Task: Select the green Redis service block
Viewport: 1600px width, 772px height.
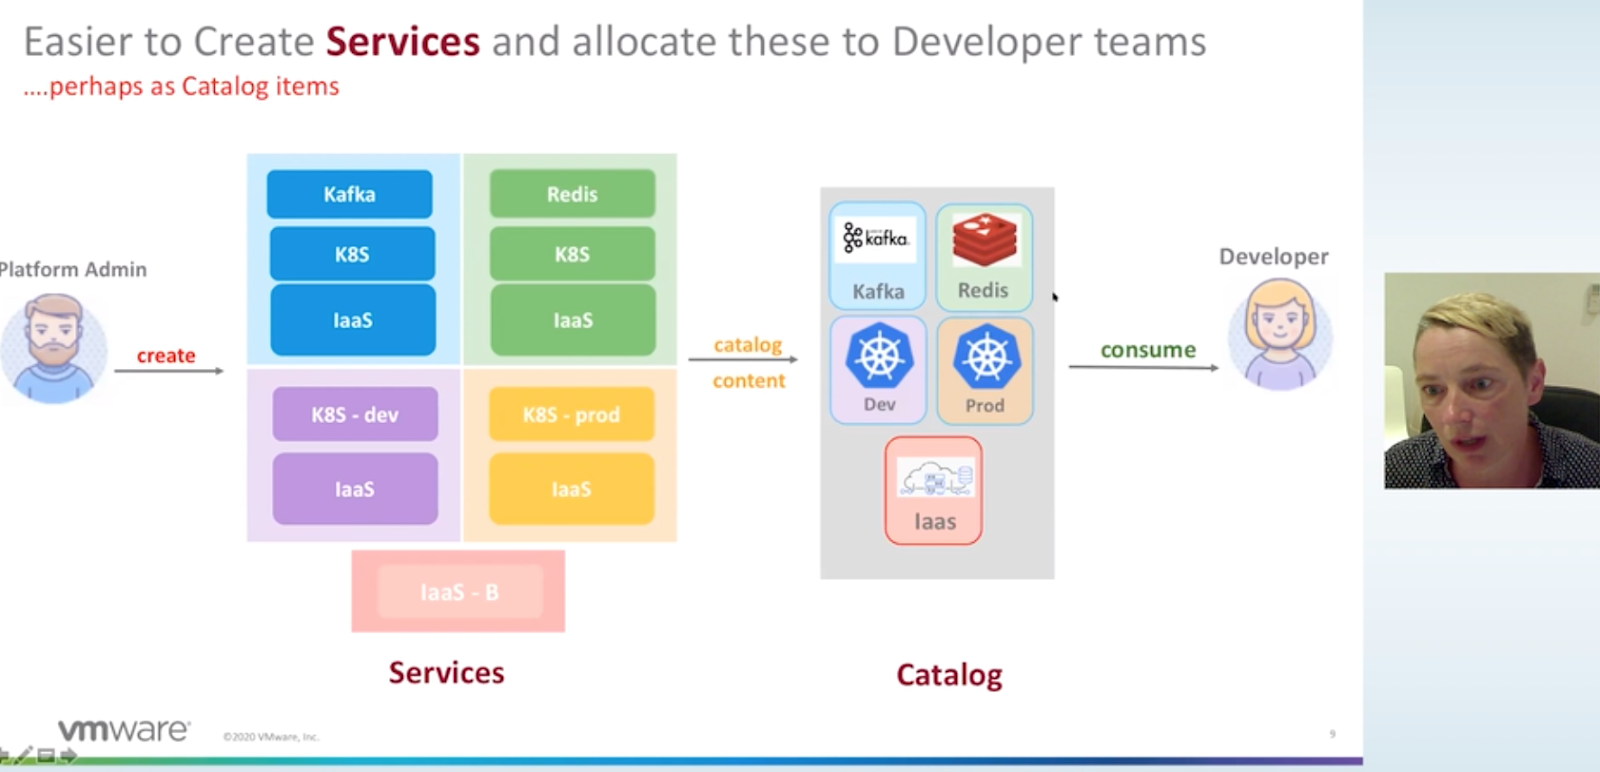Action: coord(572,194)
